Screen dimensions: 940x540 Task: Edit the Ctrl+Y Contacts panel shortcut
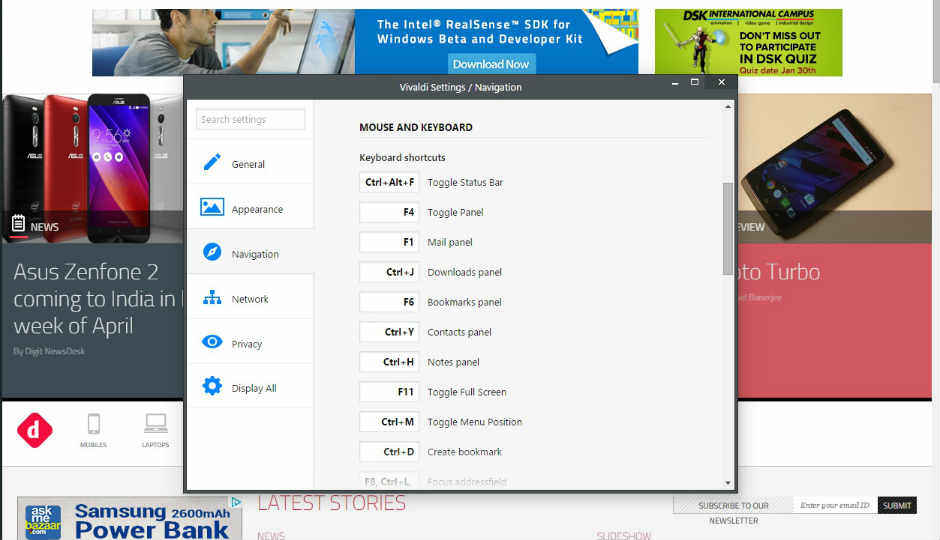tap(389, 332)
